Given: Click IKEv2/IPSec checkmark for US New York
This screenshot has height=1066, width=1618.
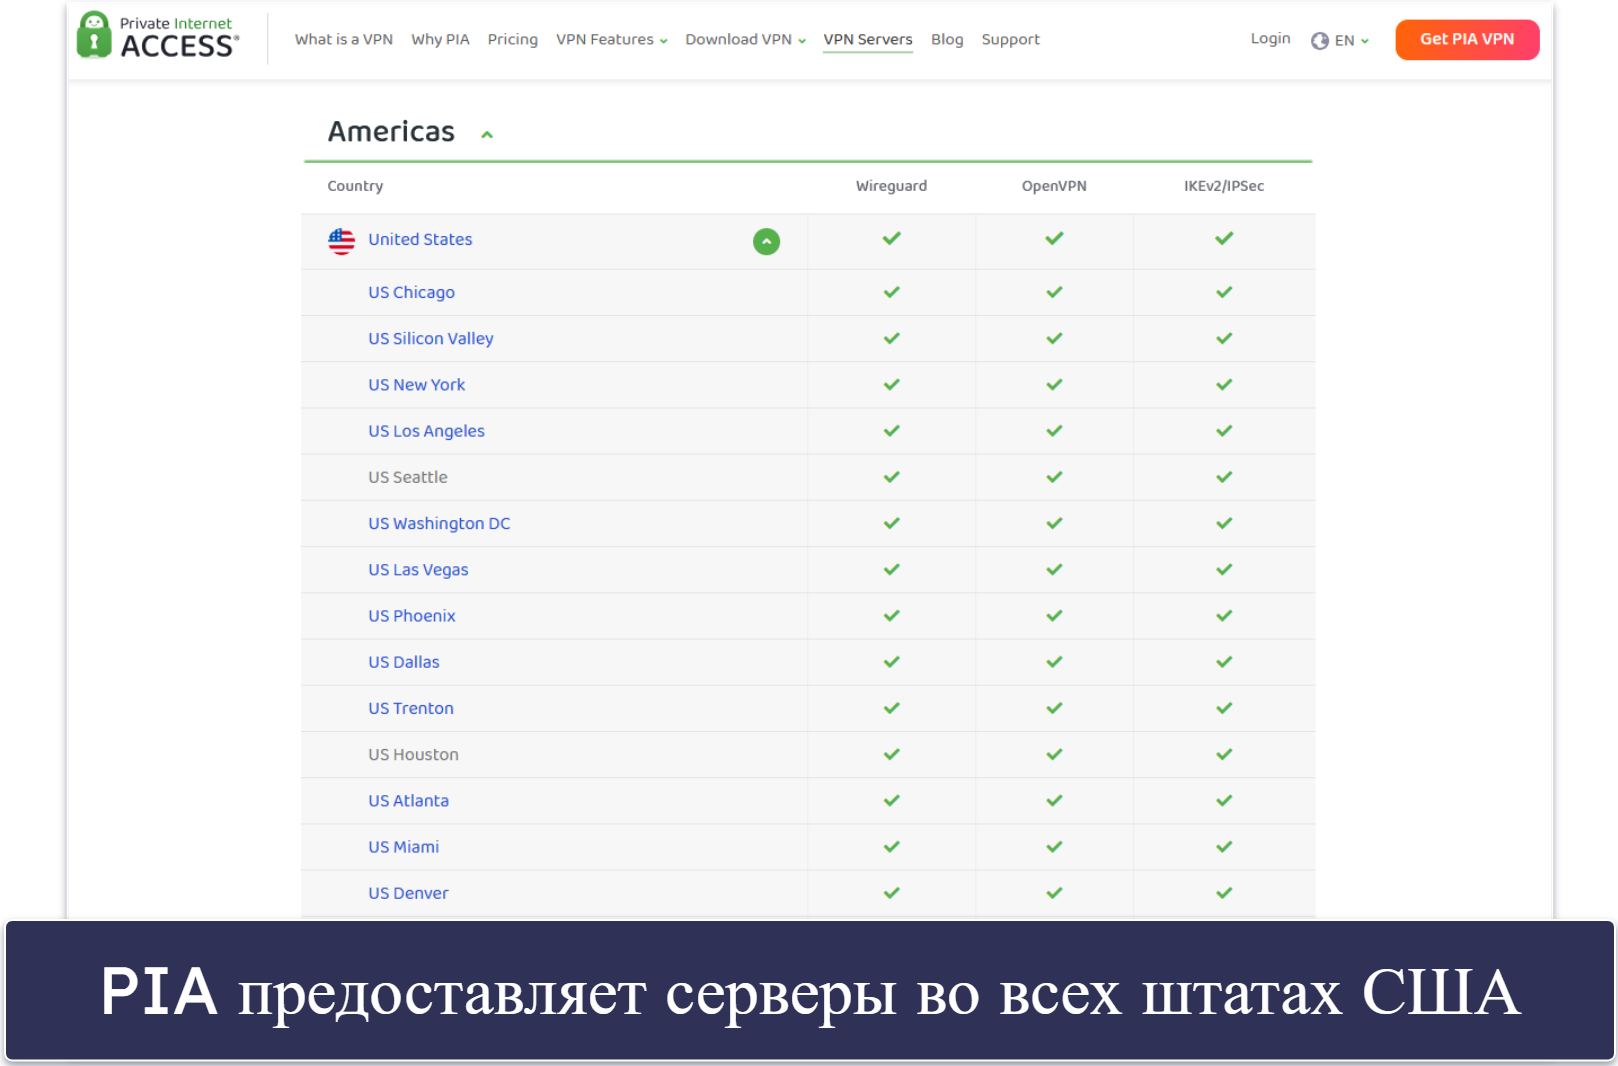Looking at the screenshot, I should tap(1224, 384).
